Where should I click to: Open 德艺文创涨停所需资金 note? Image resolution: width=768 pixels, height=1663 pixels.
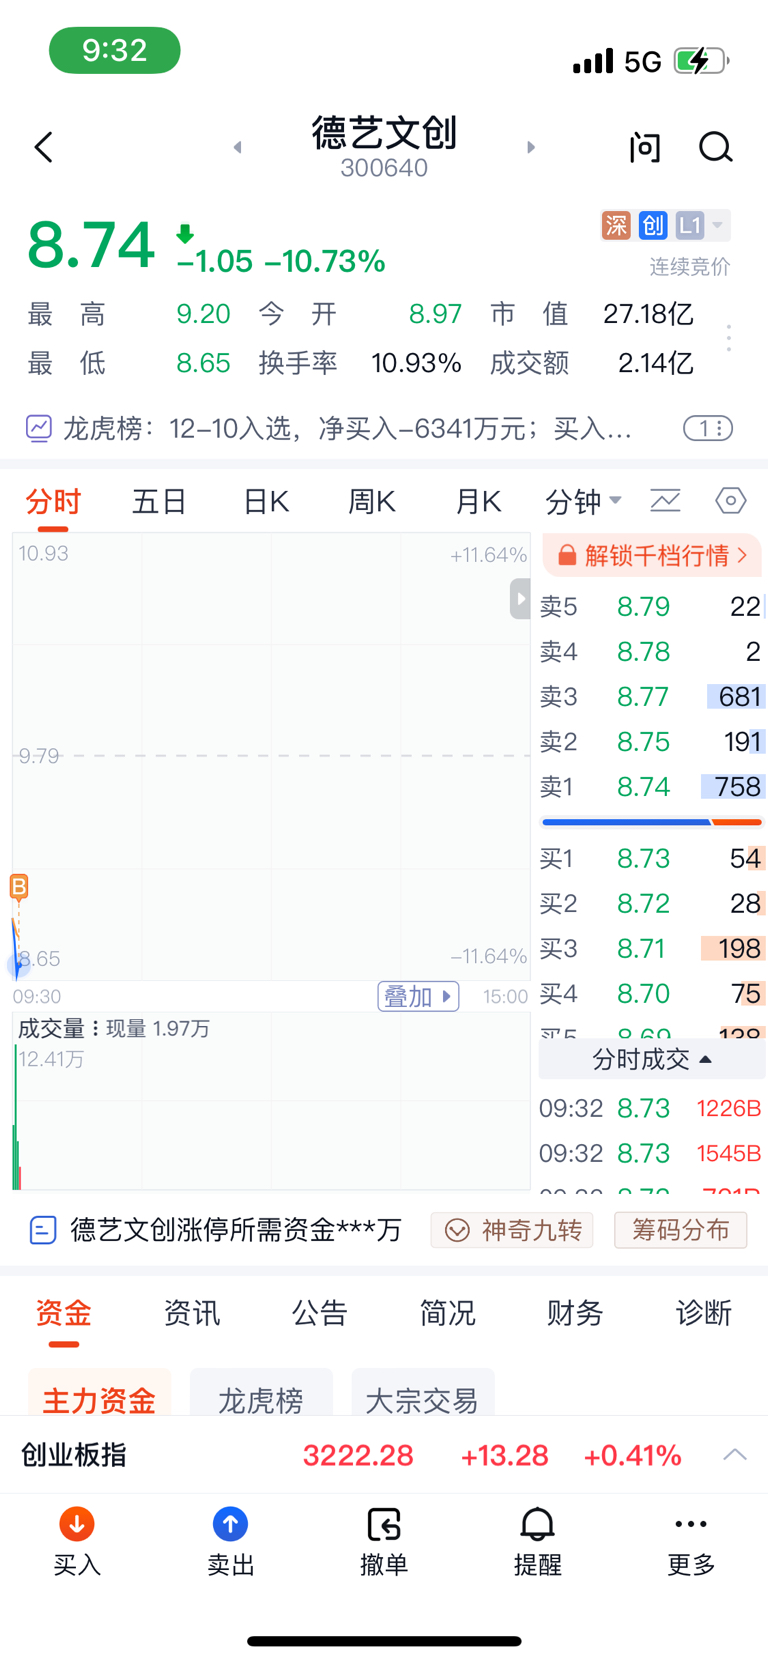pyautogui.click(x=236, y=1229)
